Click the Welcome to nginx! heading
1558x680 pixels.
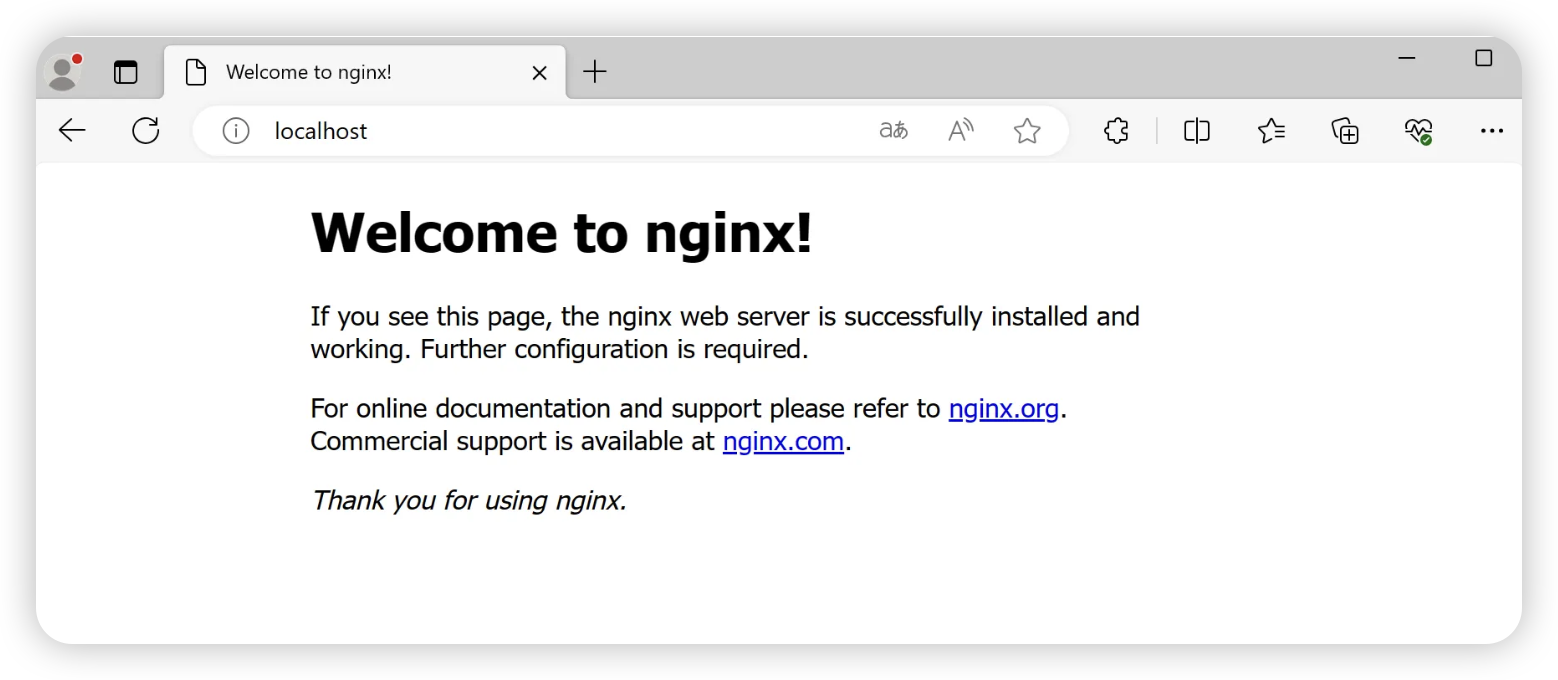(x=562, y=233)
